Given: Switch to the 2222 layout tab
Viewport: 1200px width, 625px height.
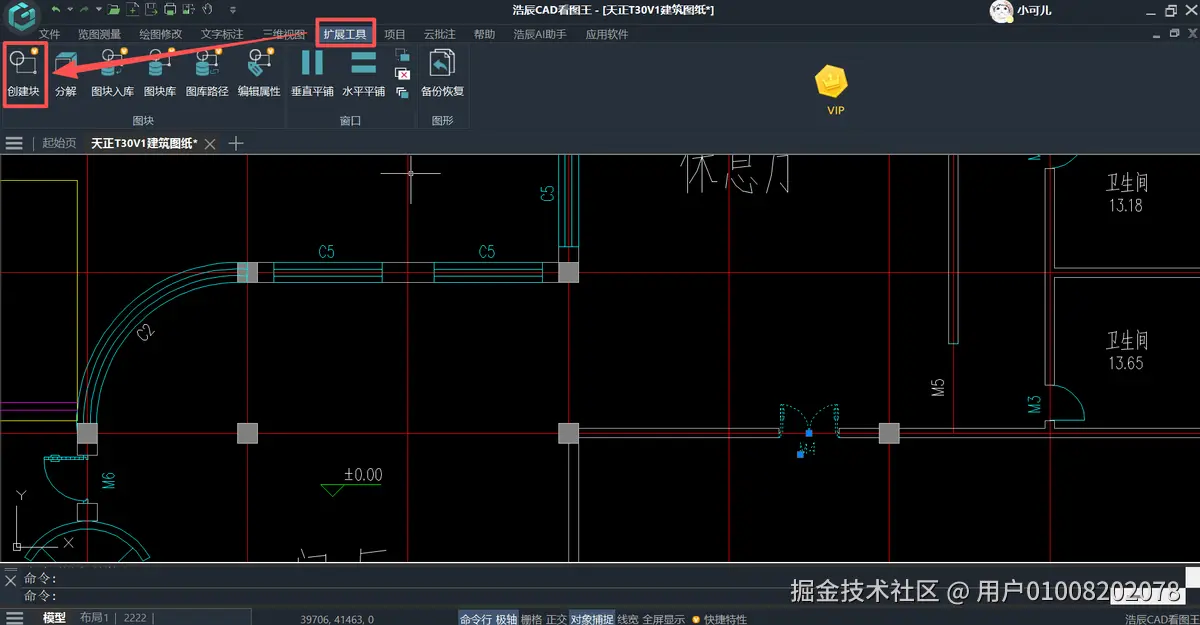Looking at the screenshot, I should [135, 618].
